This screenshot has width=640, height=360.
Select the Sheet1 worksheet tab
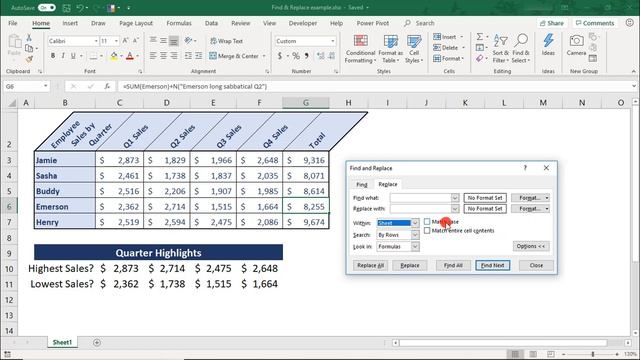pyautogui.click(x=62, y=342)
